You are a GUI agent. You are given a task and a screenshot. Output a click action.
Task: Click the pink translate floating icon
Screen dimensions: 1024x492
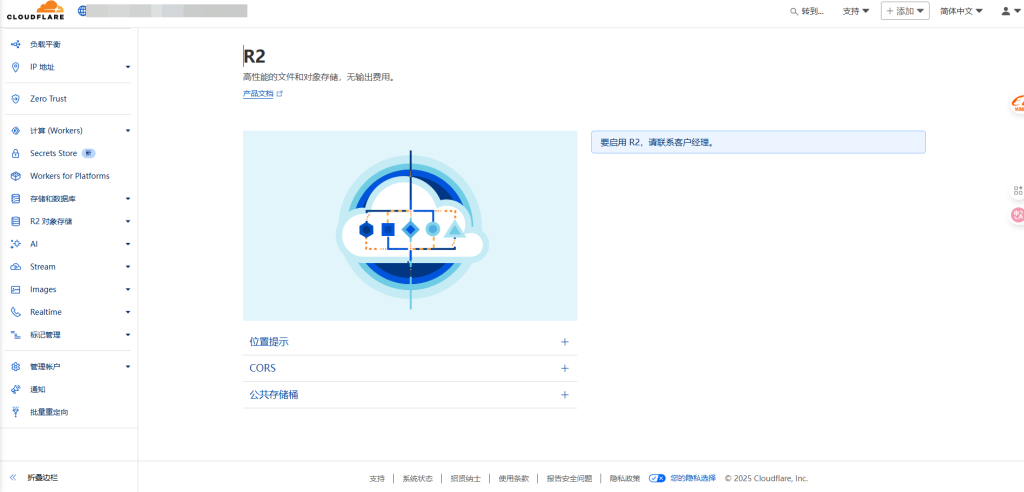pyautogui.click(x=1017, y=214)
